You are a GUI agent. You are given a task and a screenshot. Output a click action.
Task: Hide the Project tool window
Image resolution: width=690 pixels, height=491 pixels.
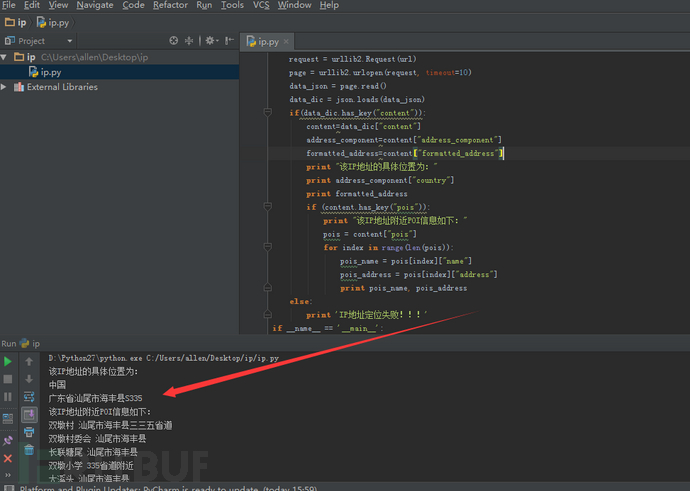pyautogui.click(x=229, y=41)
